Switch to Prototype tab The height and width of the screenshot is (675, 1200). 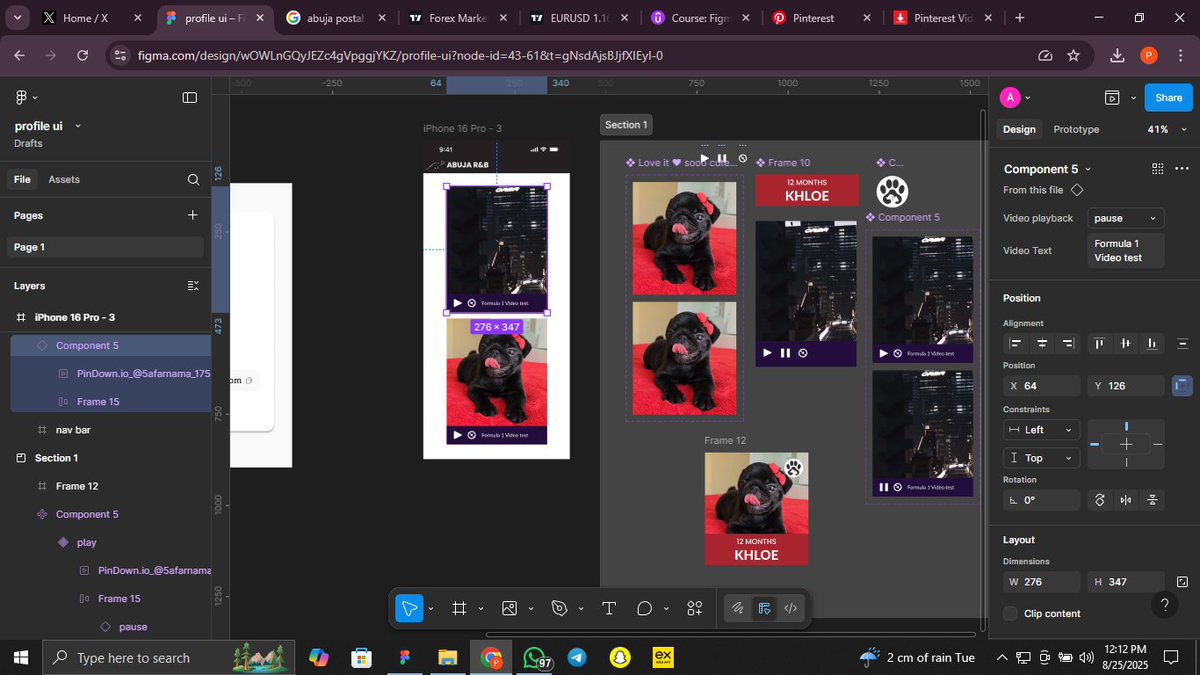[1076, 129]
